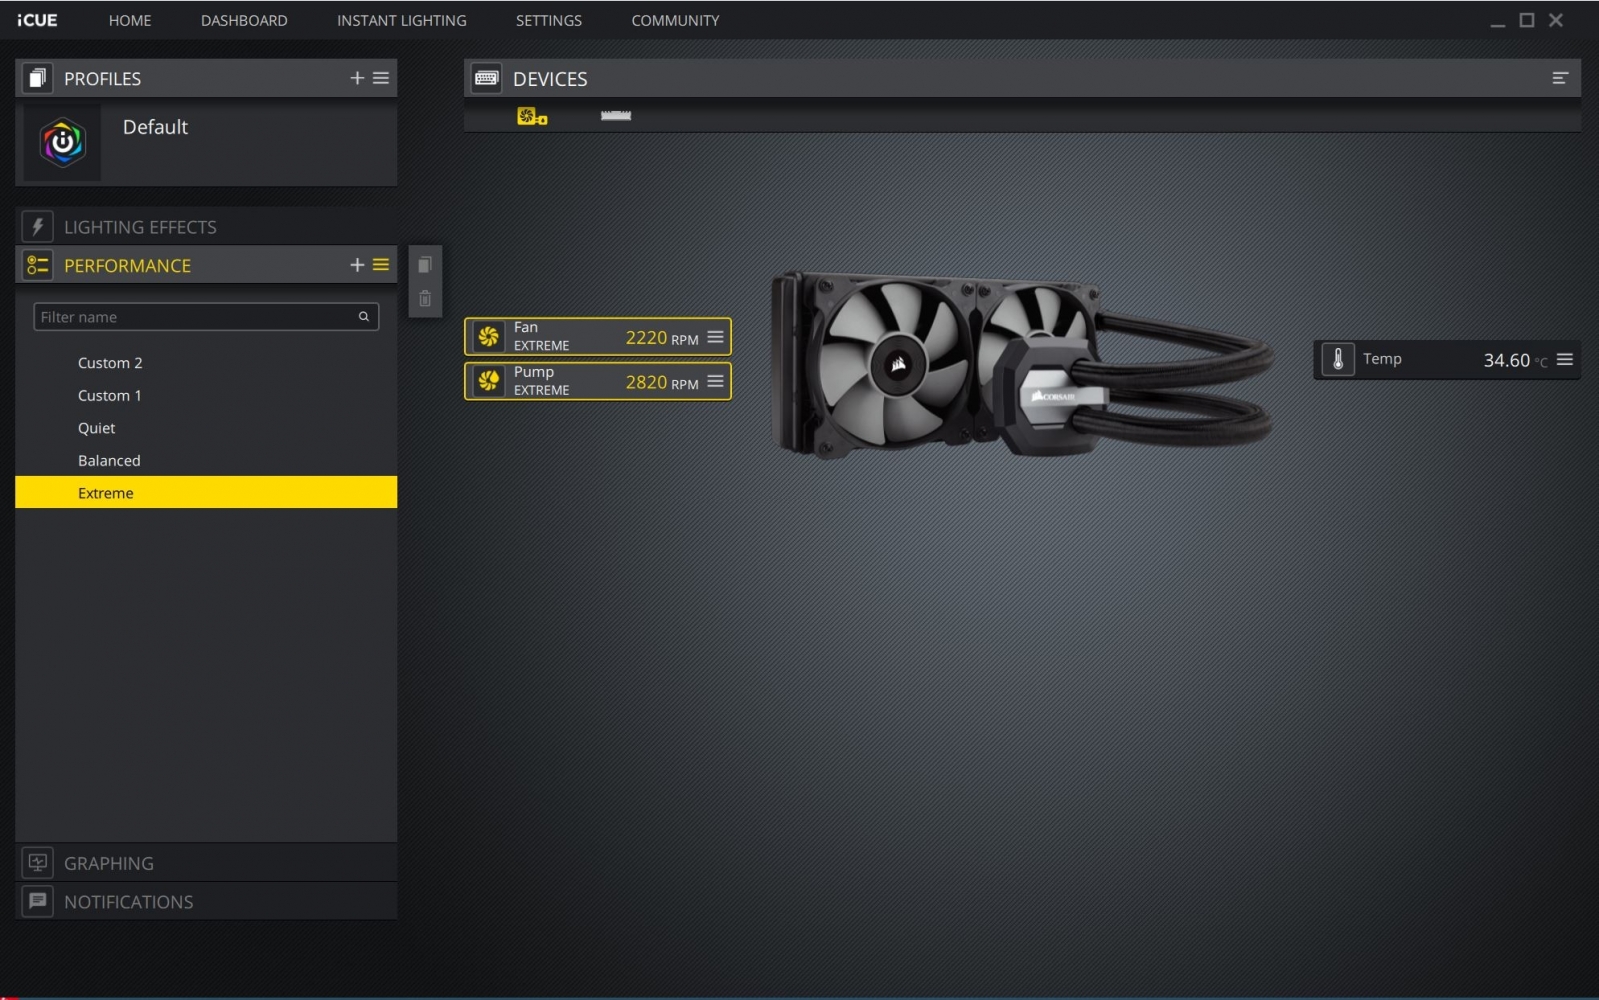Click the search magnifier icon
Viewport: 1599px width, 1000px height.
click(x=364, y=317)
